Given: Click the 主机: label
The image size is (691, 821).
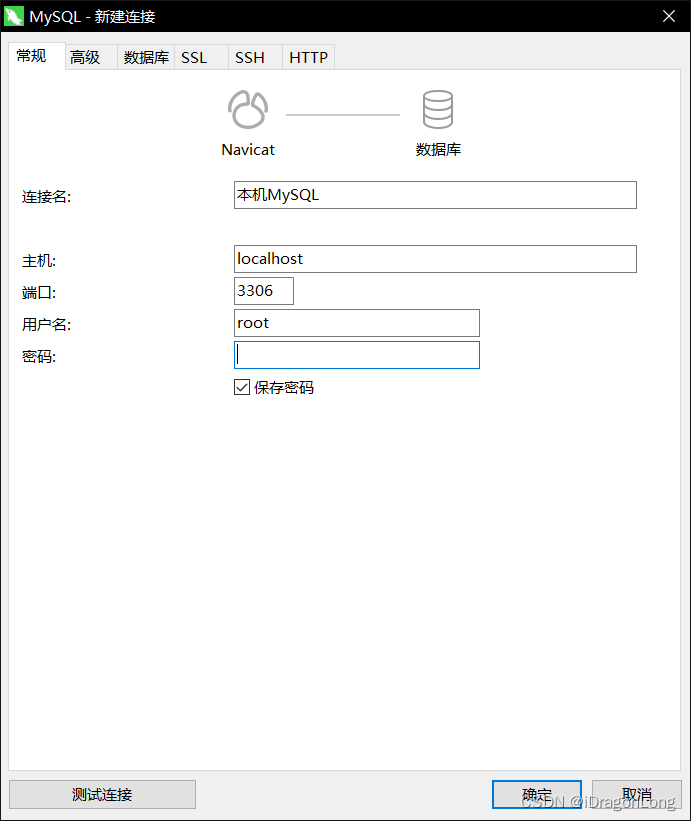Looking at the screenshot, I should 39,261.
